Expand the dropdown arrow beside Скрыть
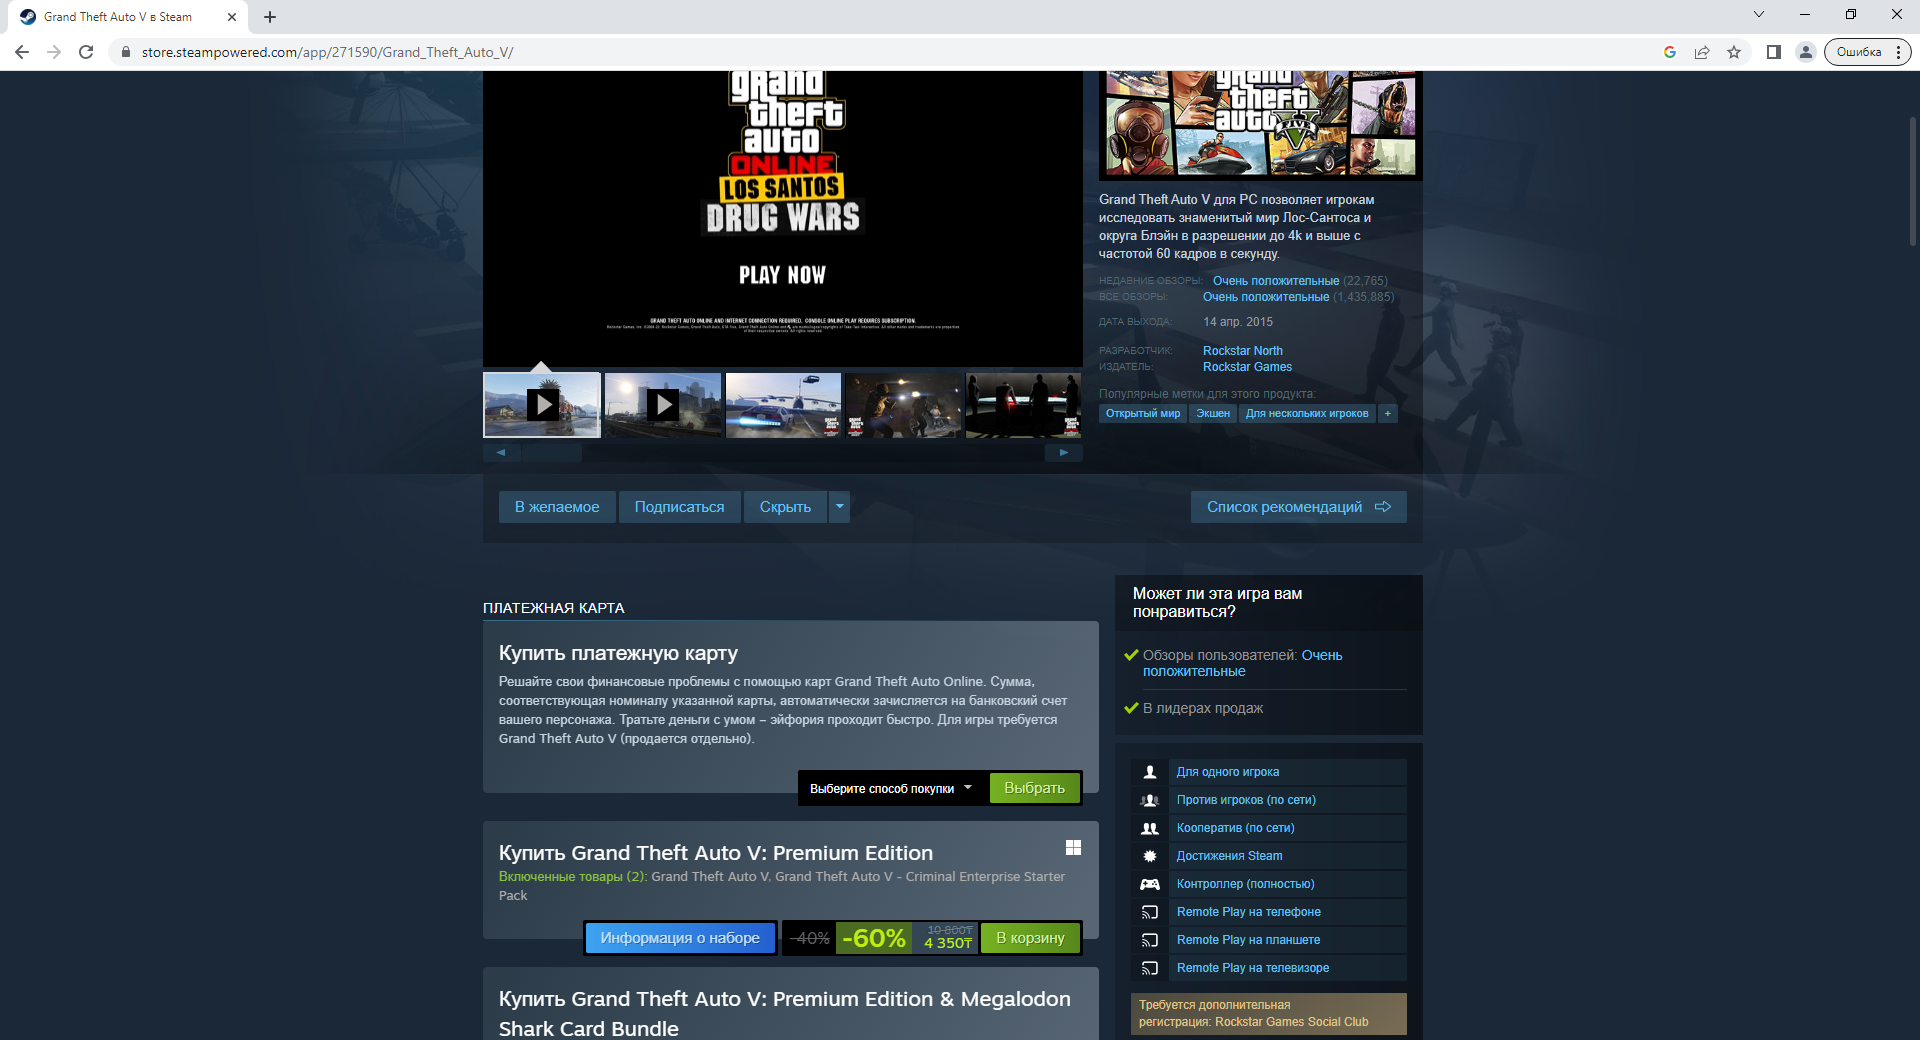The width and height of the screenshot is (1920, 1040). (840, 507)
